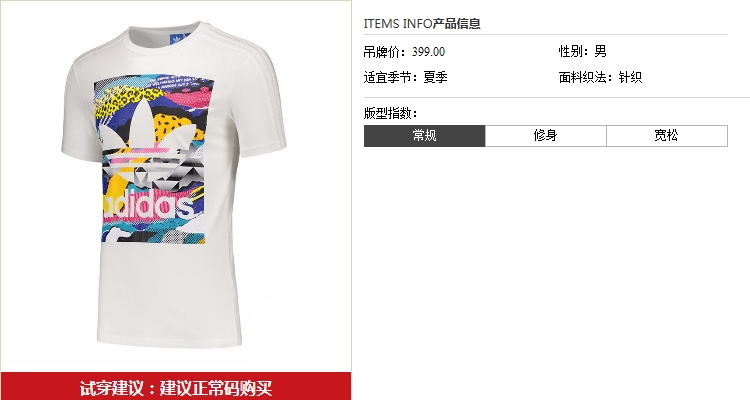Image resolution: width=750 pixels, height=400 pixels.
Task: Click the bottom hem of the T-shirt
Action: [x=169, y=343]
